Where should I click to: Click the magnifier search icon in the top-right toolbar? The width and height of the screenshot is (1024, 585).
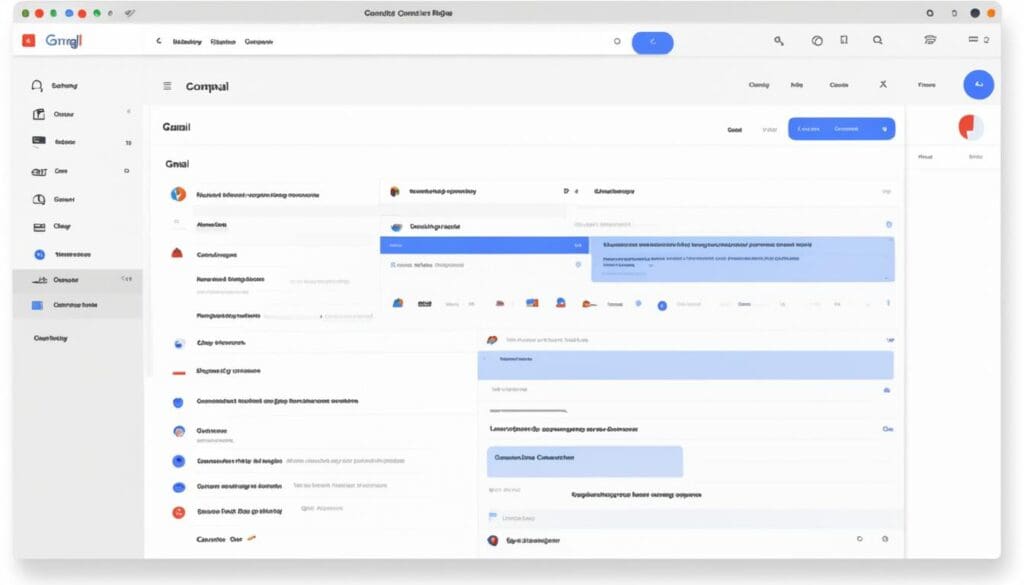[877, 41]
